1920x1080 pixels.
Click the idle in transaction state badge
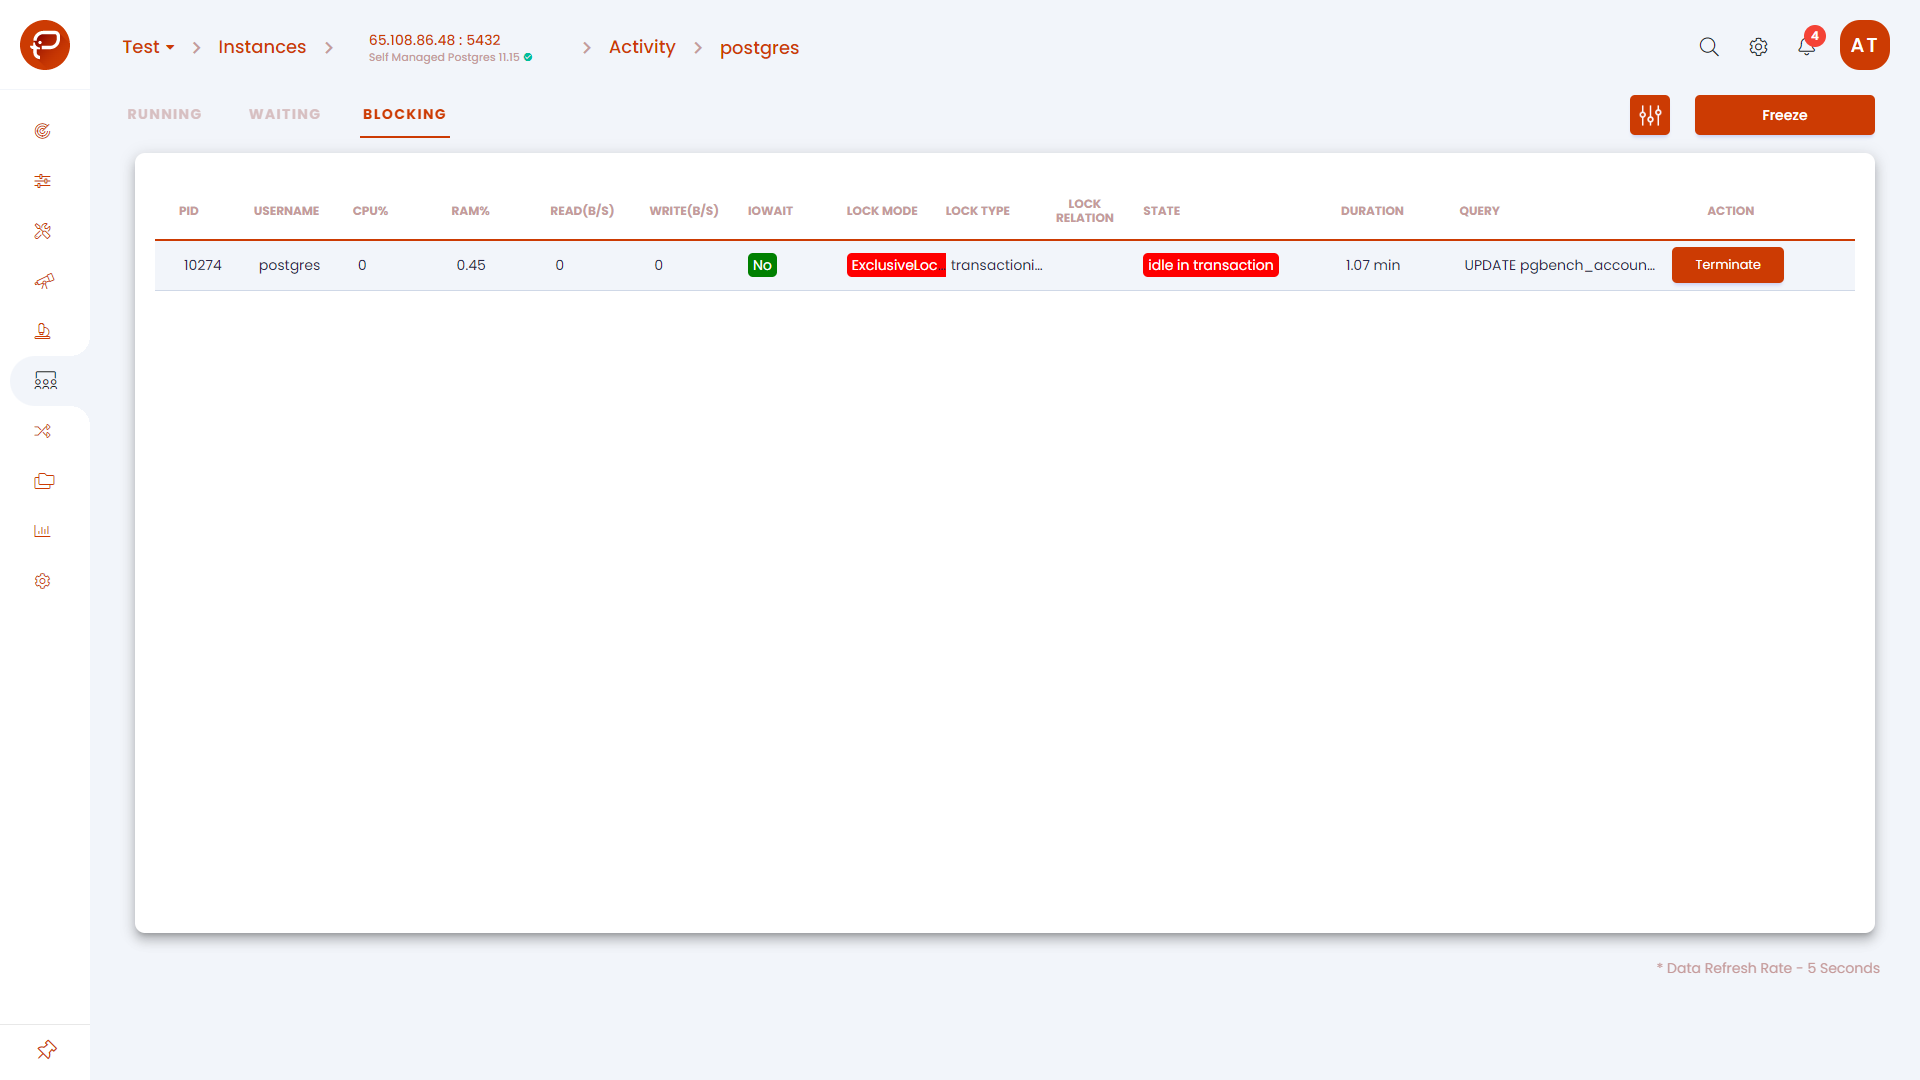point(1210,265)
